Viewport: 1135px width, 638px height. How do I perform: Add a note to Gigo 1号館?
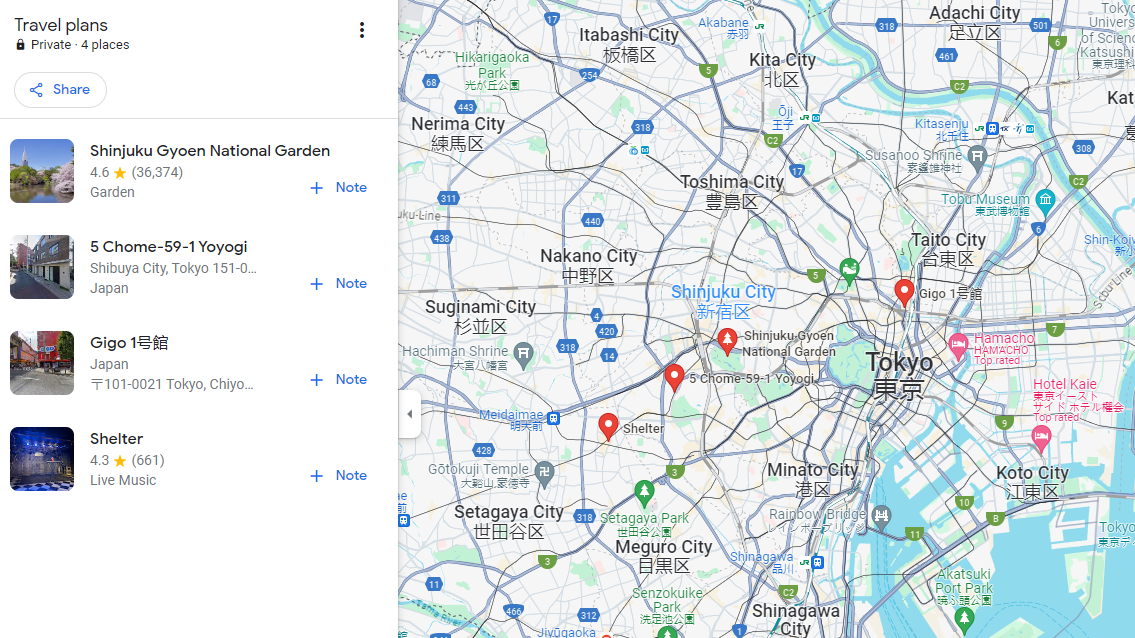[338, 379]
